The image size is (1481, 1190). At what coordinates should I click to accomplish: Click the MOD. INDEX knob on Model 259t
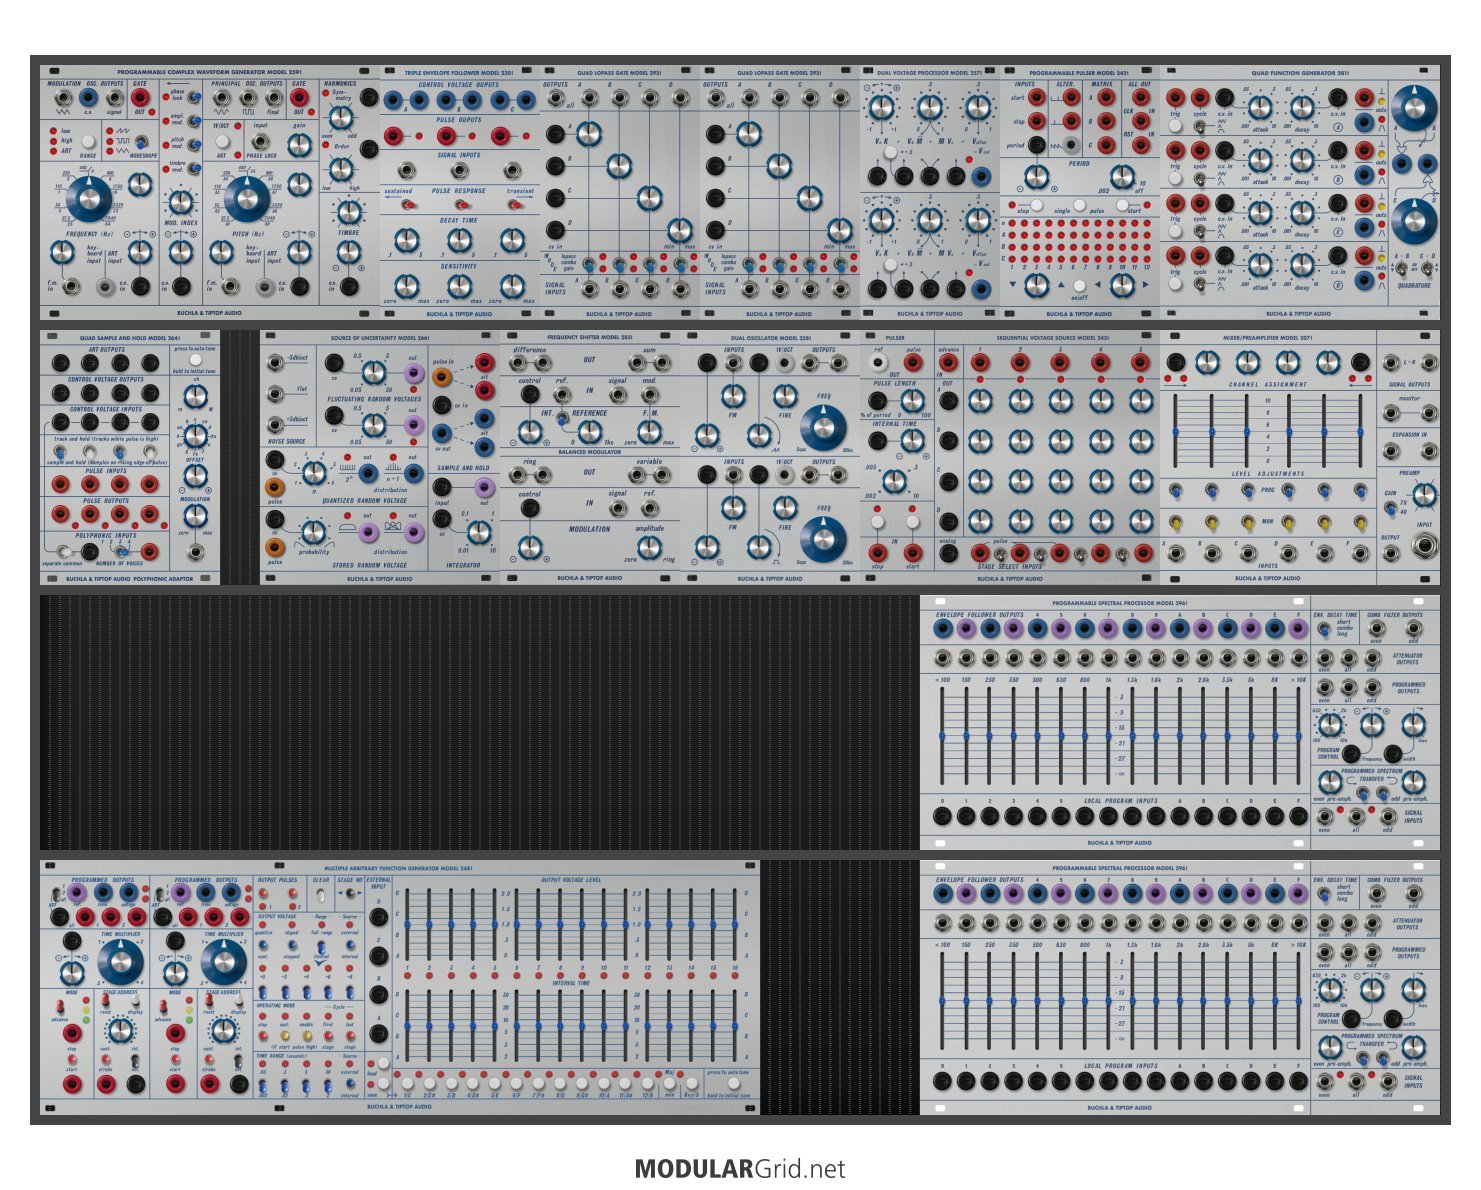pyautogui.click(x=181, y=203)
